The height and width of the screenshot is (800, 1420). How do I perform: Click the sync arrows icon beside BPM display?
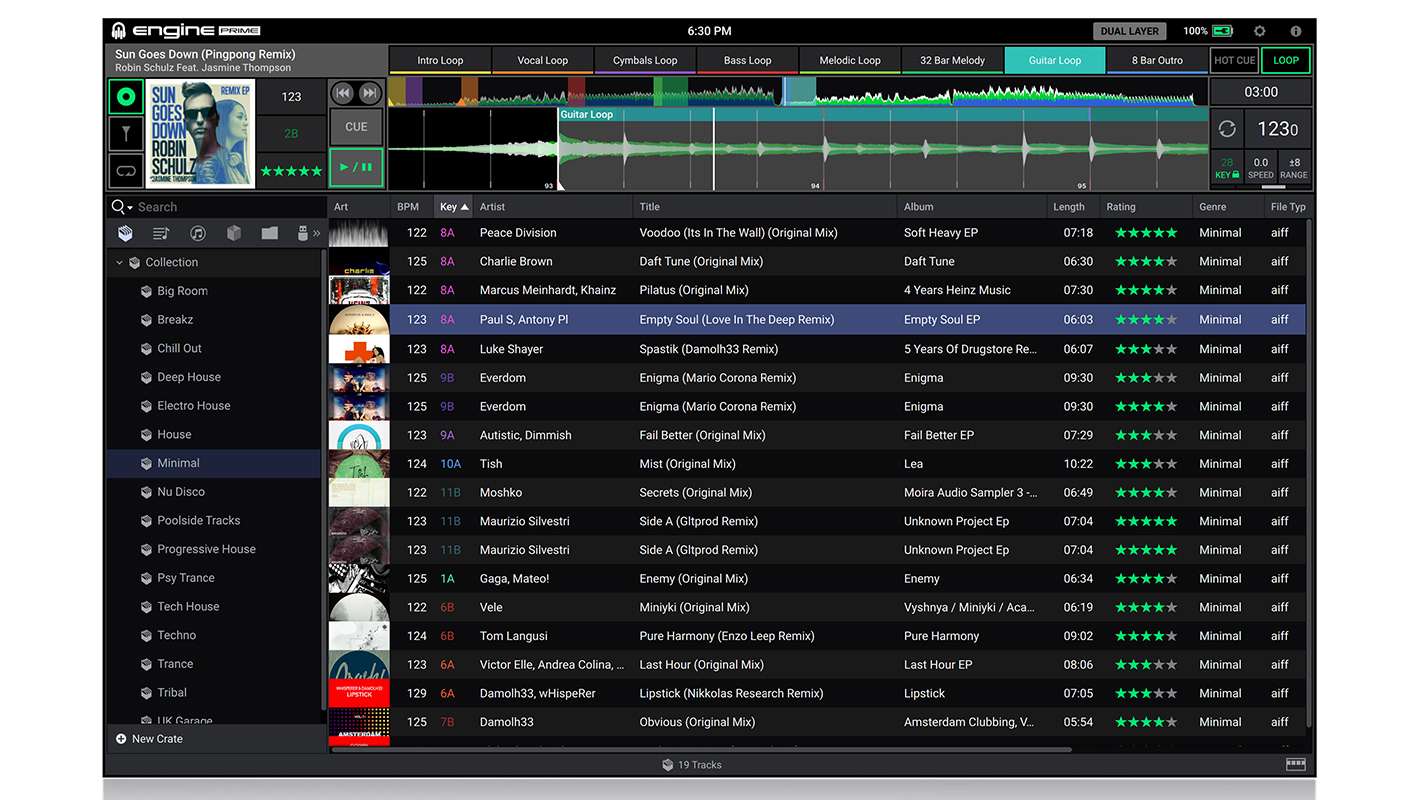[1227, 129]
